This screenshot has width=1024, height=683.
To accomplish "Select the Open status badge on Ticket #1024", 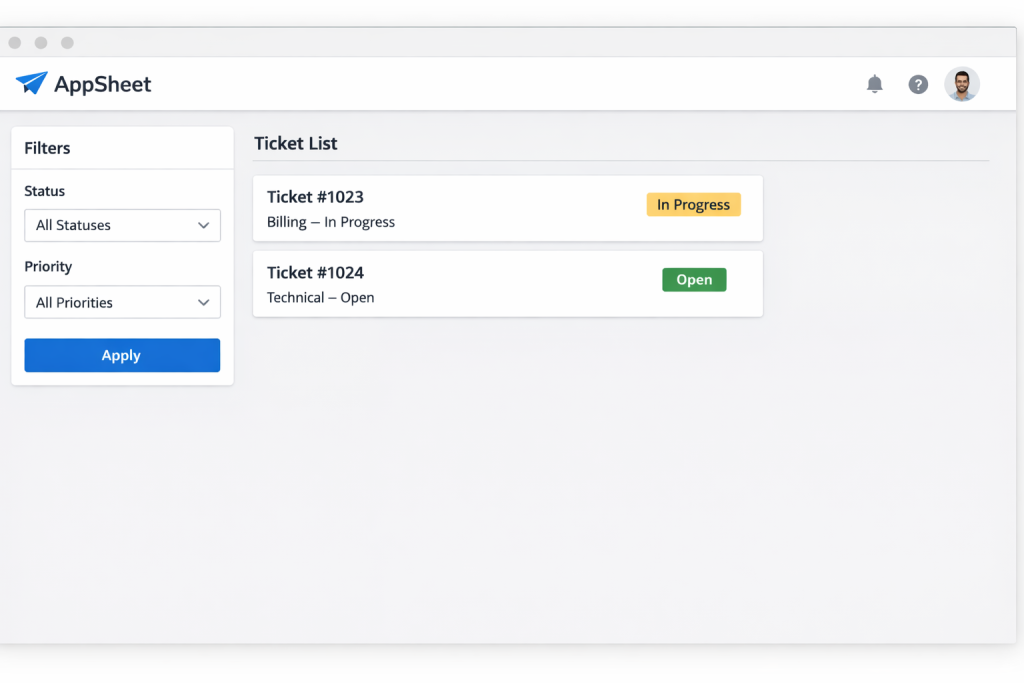I will tap(693, 279).
